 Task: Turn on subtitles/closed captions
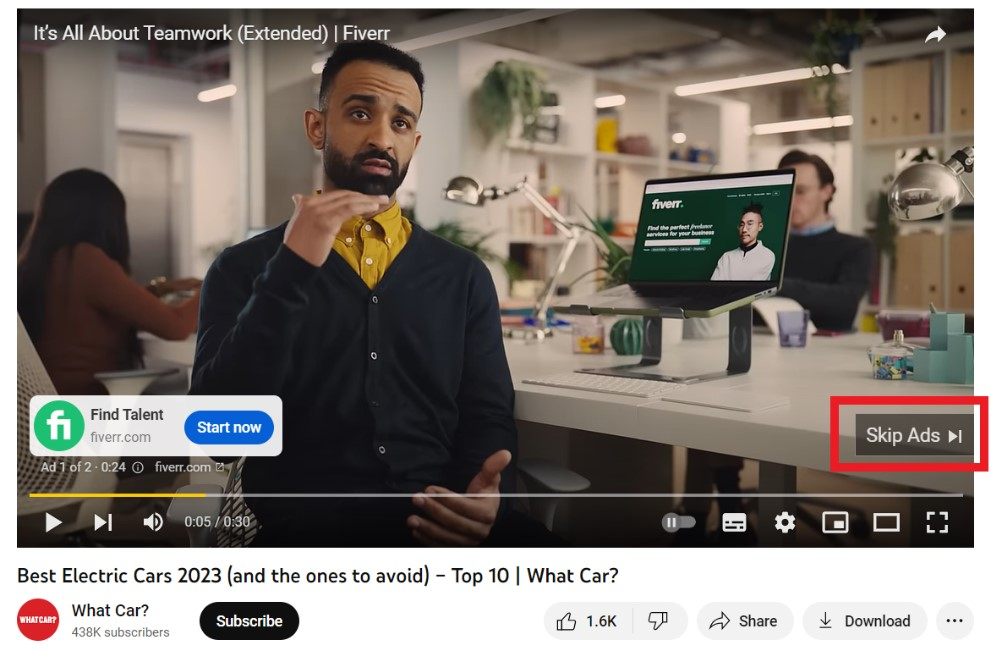click(734, 523)
